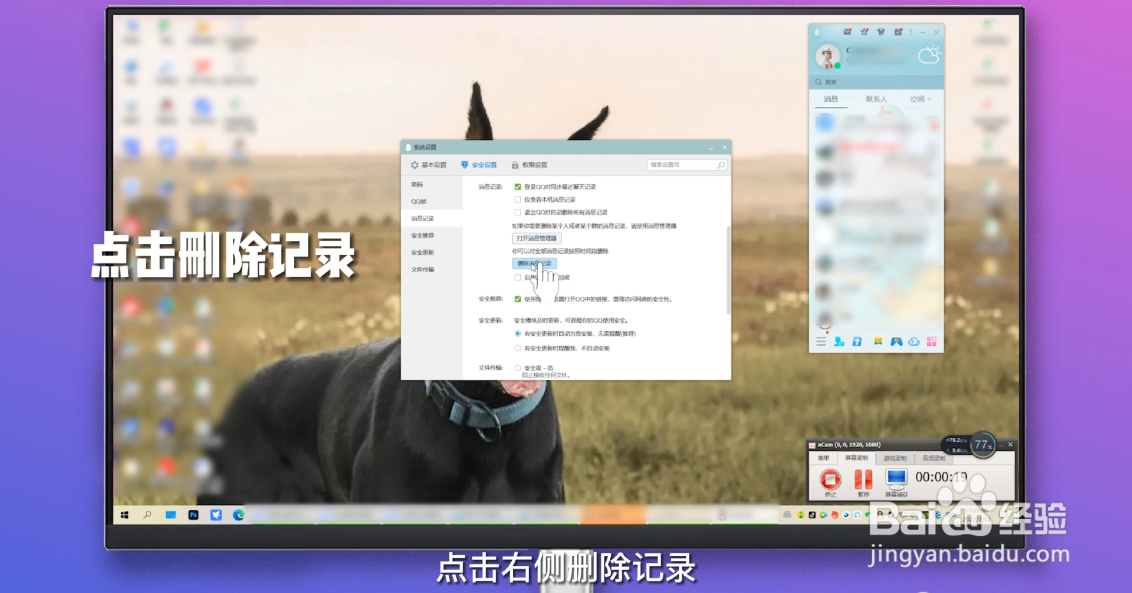Uncheck 登录QQ时同步最近聊天记录 option
The height and width of the screenshot is (593, 1132).
click(517, 186)
